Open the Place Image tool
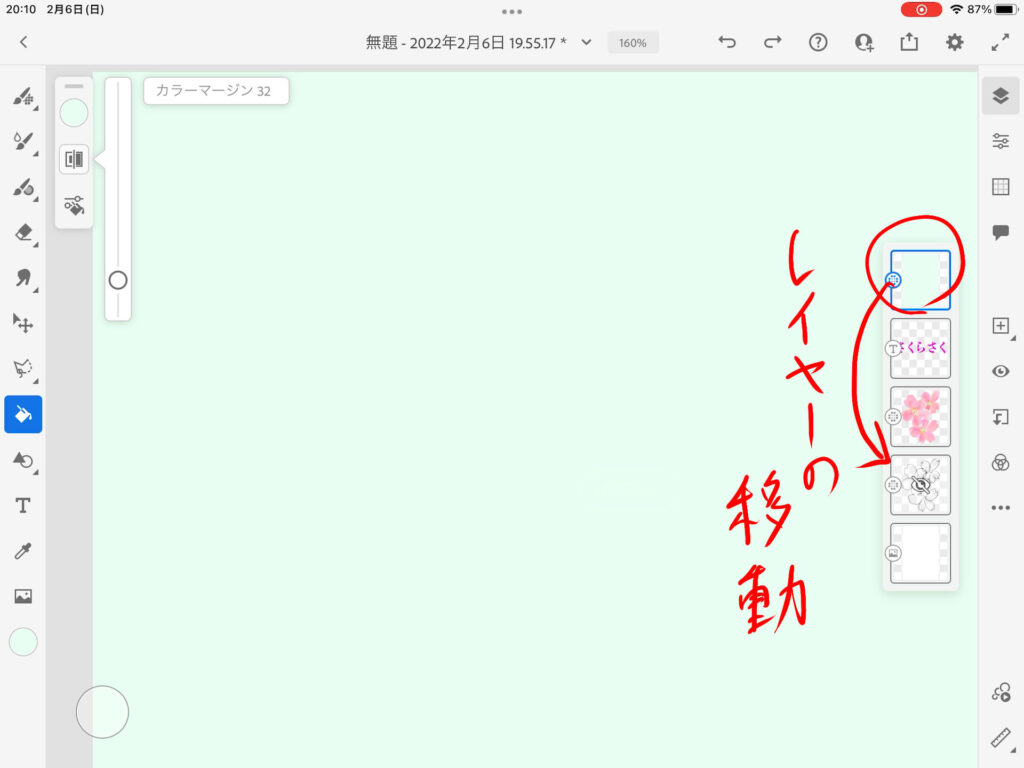Screen dimensions: 1024x768 (x=23, y=597)
